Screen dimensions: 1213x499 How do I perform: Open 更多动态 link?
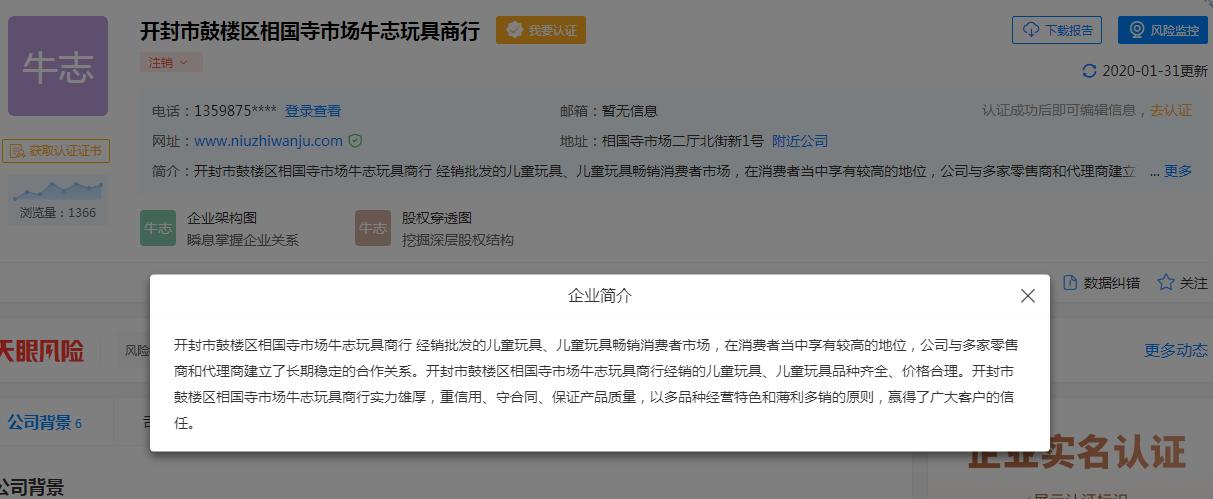(x=1176, y=350)
